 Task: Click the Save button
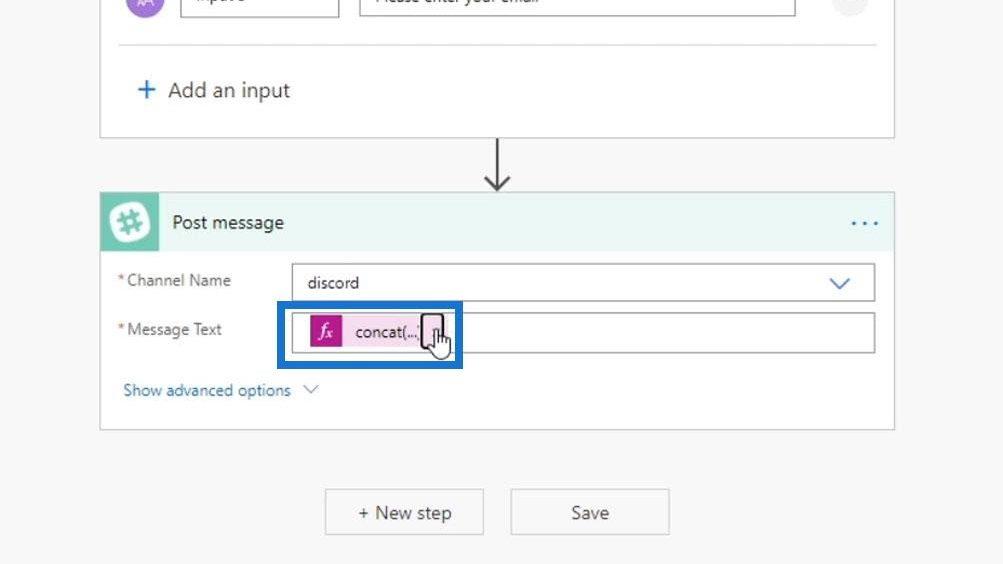point(590,512)
